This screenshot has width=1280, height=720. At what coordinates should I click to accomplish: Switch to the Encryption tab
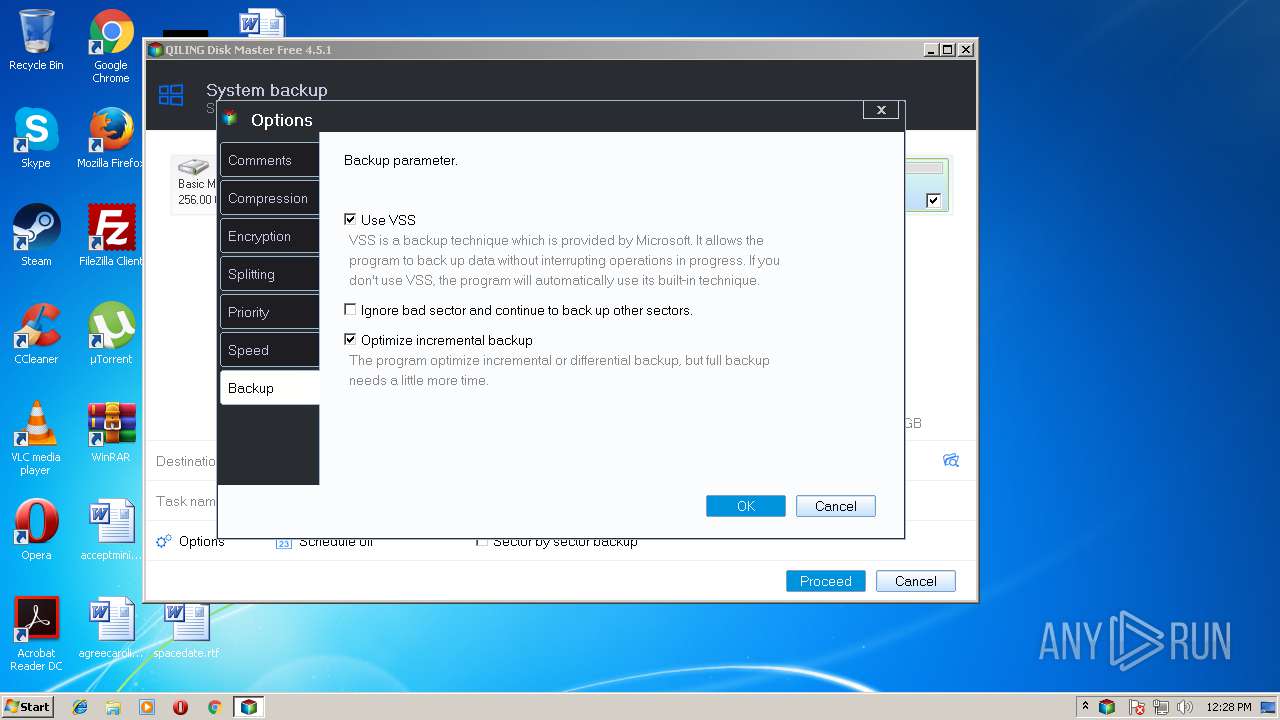click(x=269, y=236)
